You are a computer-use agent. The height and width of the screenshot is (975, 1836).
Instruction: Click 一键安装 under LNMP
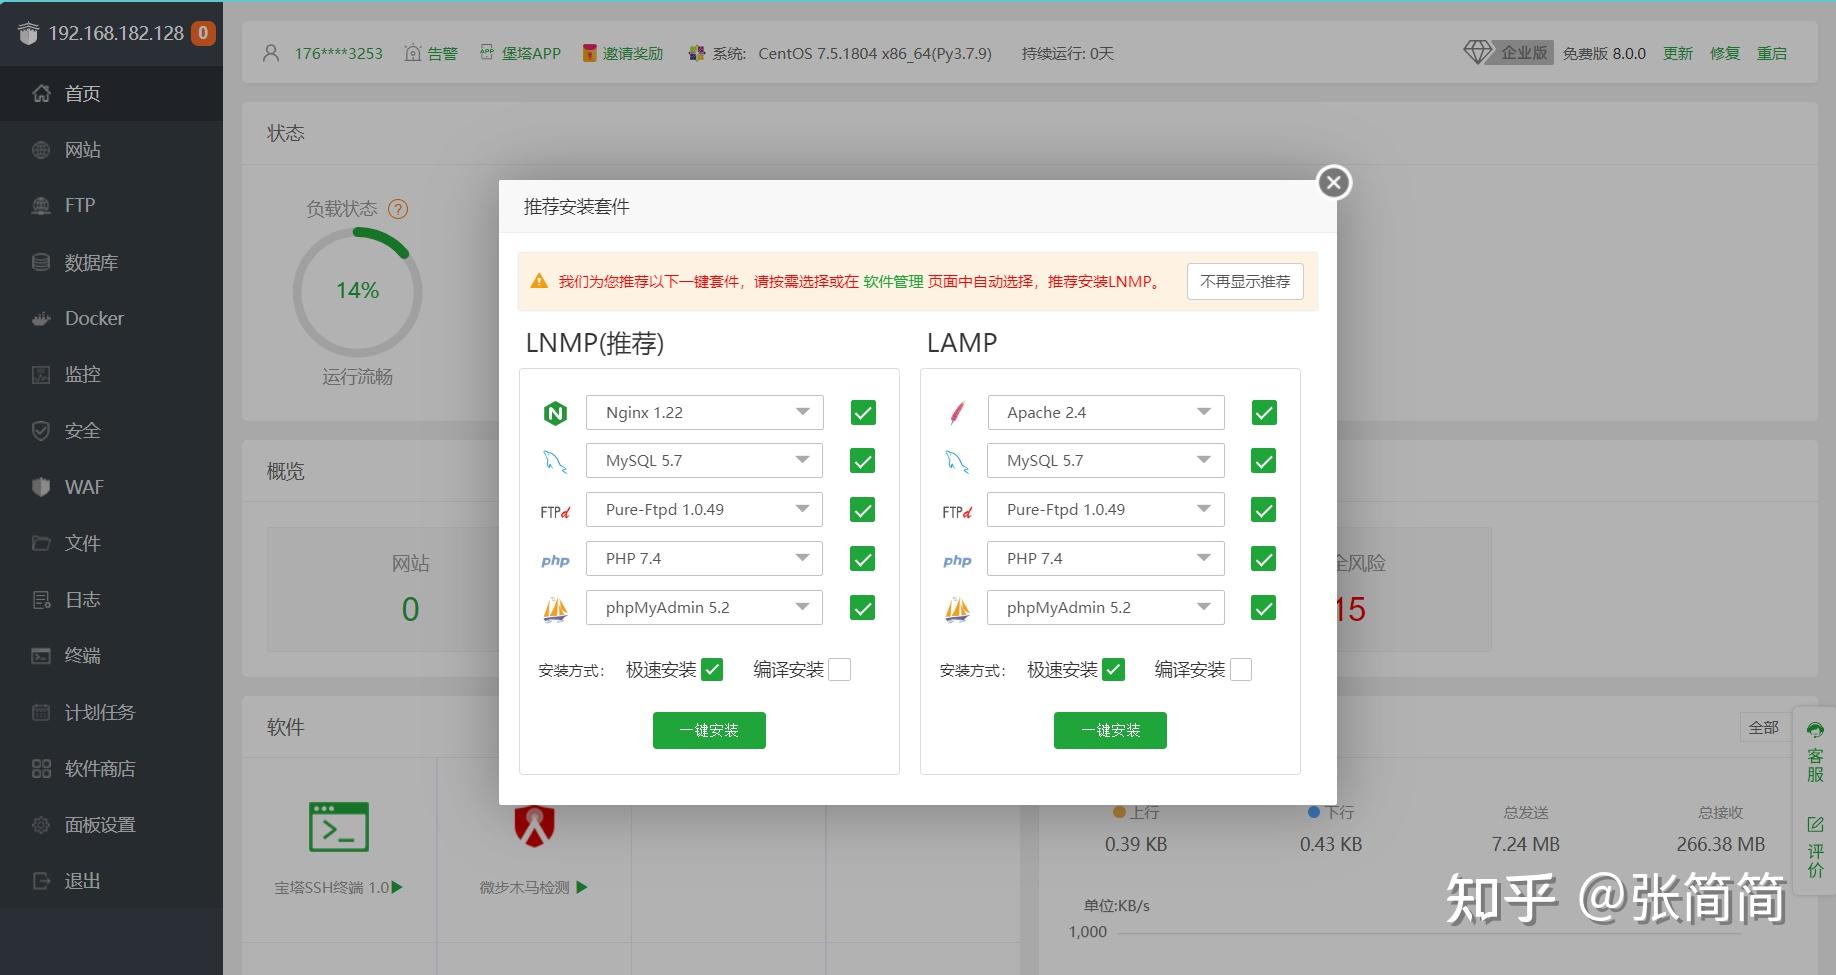click(x=709, y=730)
